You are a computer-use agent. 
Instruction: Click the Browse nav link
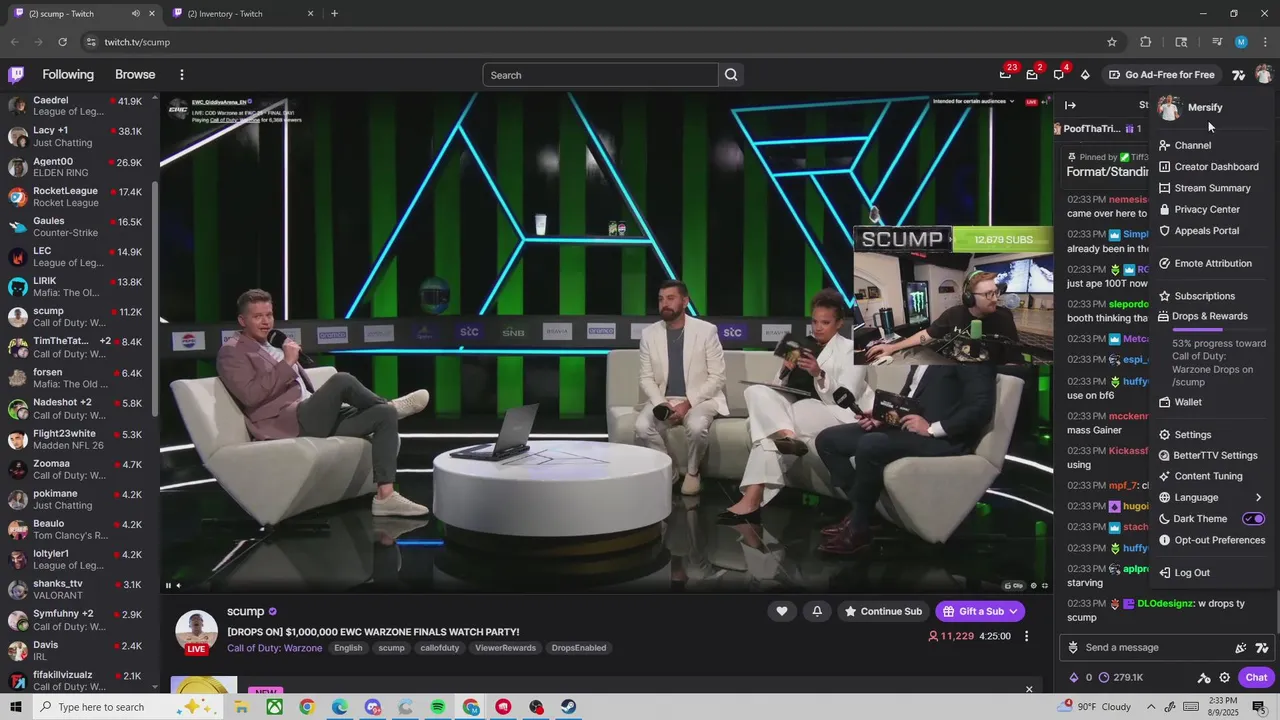pos(135,75)
